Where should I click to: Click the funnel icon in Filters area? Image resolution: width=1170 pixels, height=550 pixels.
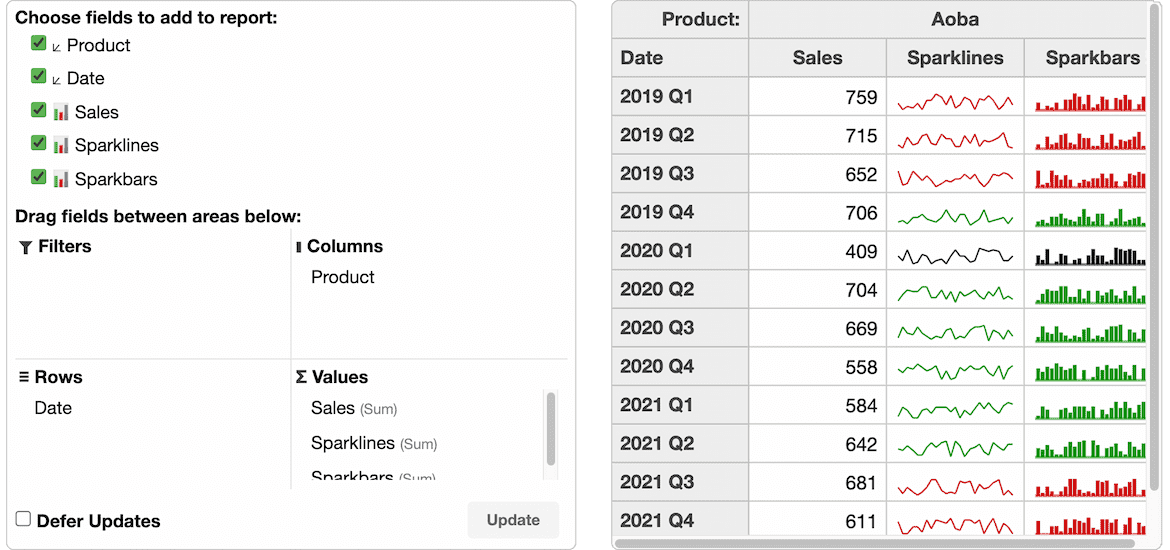point(25,247)
